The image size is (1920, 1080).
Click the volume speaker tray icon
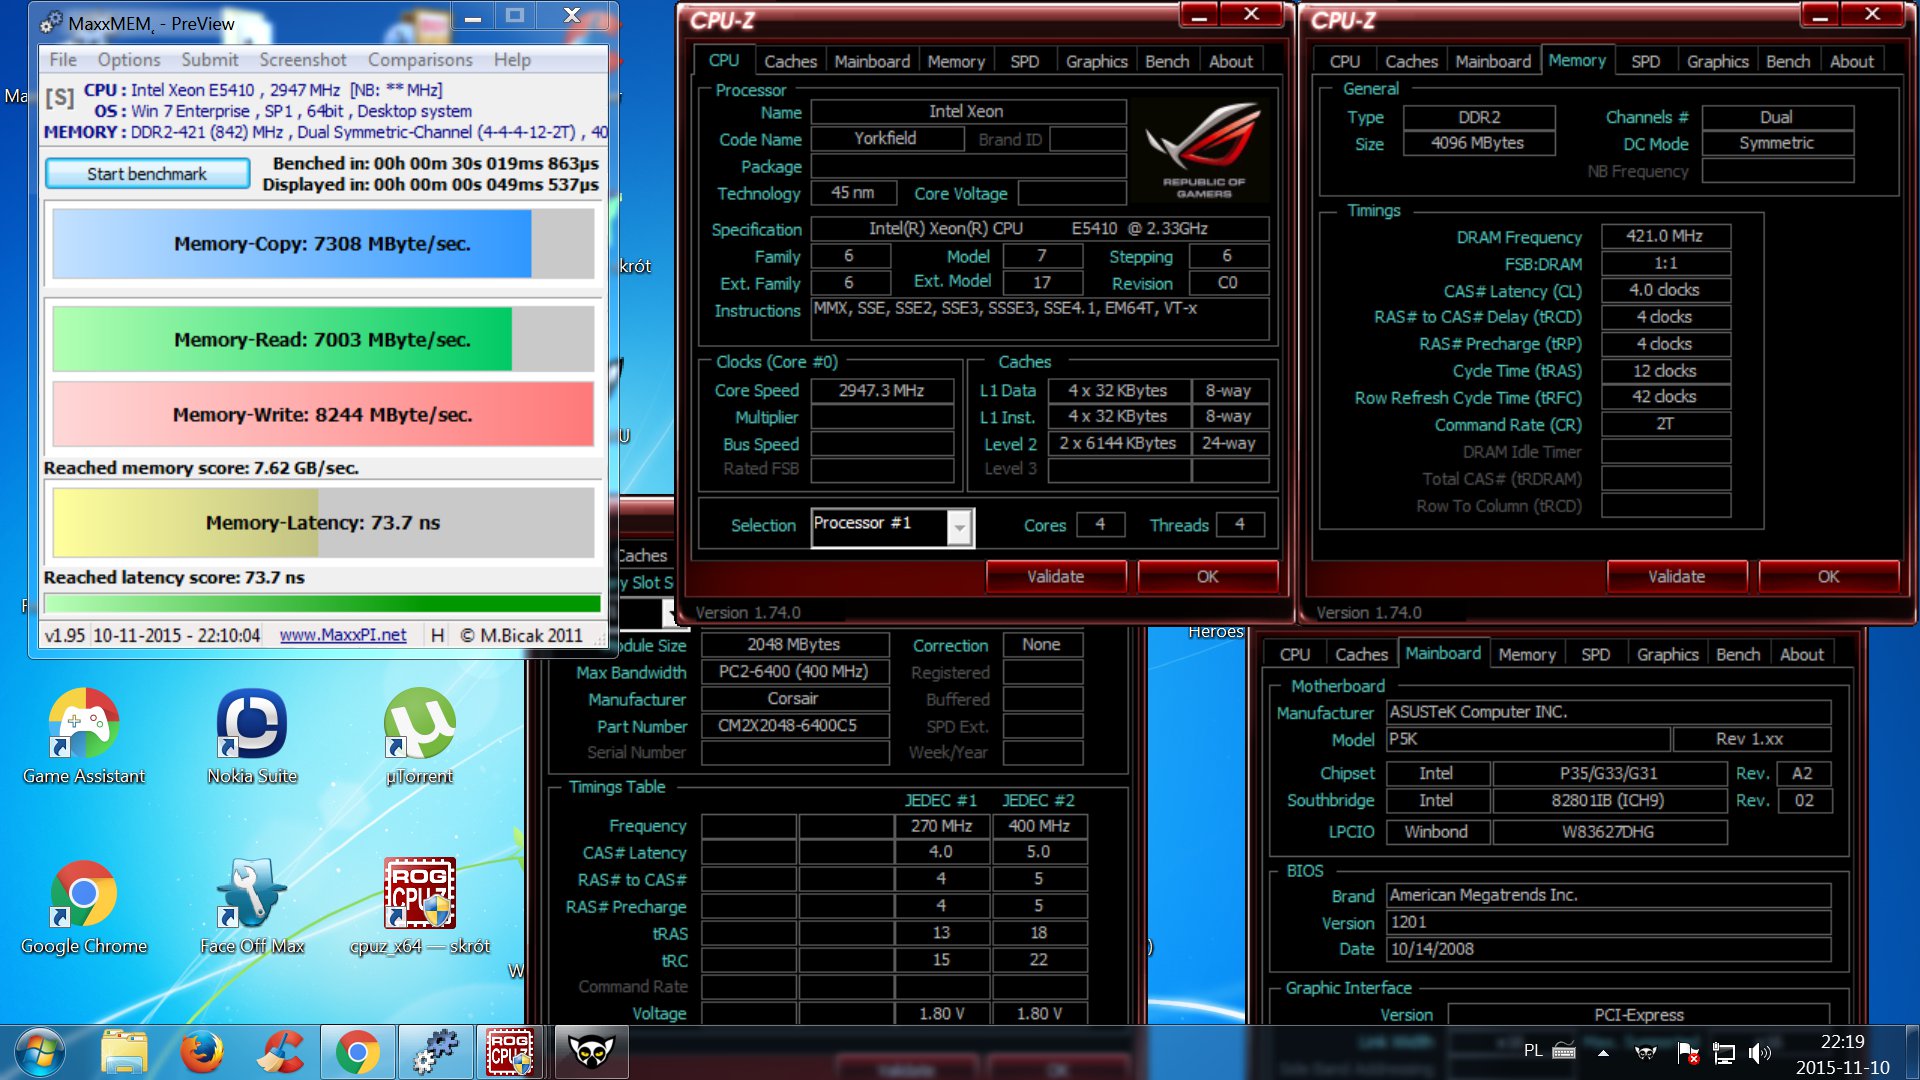click(x=1759, y=1052)
